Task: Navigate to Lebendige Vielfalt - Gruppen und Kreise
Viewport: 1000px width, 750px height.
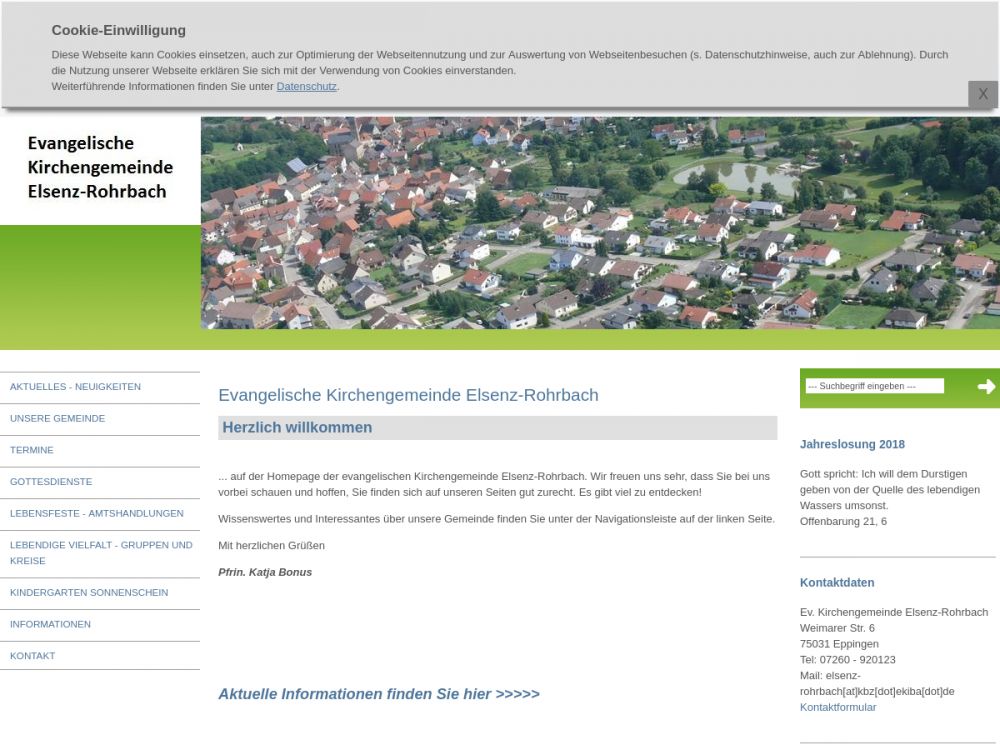Action: (x=100, y=552)
